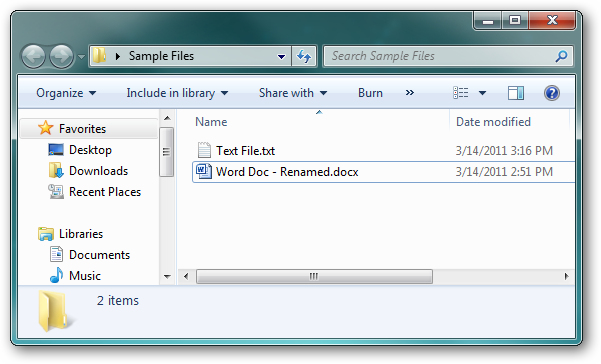This screenshot has width=601, height=364.
Task: Open the address bar history dropdown
Action: coord(281,57)
